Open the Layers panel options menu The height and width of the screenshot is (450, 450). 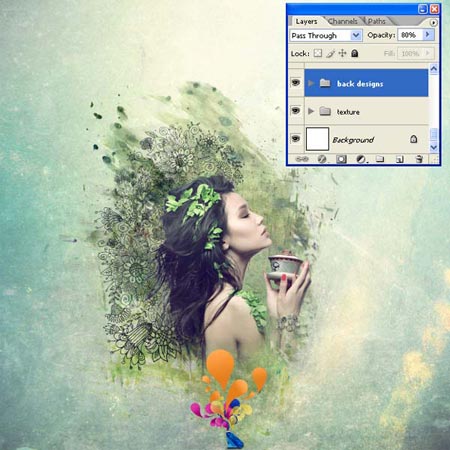click(x=433, y=23)
